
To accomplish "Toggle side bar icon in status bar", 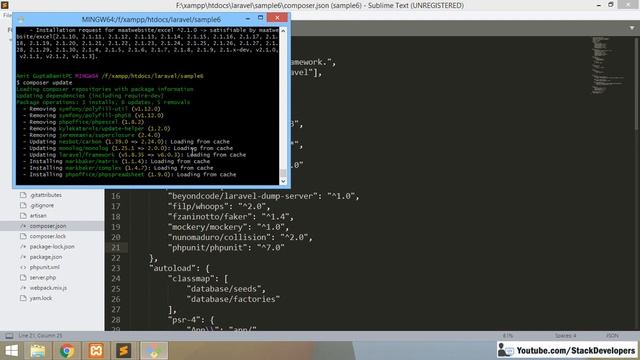I will 9,336.
